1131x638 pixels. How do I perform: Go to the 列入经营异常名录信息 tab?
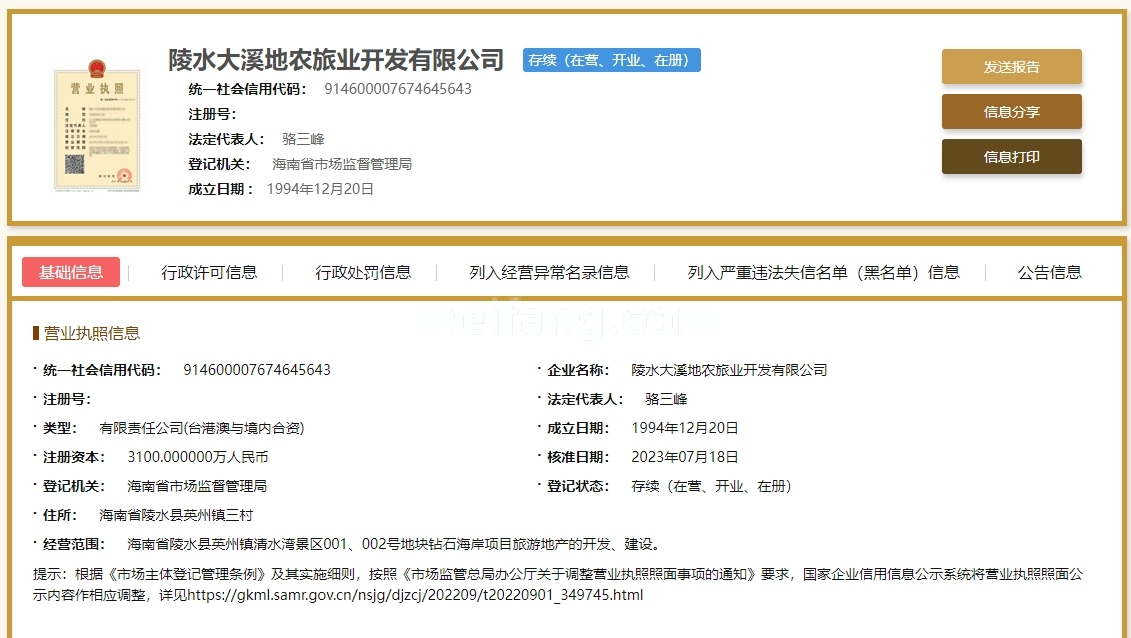pyautogui.click(x=549, y=272)
